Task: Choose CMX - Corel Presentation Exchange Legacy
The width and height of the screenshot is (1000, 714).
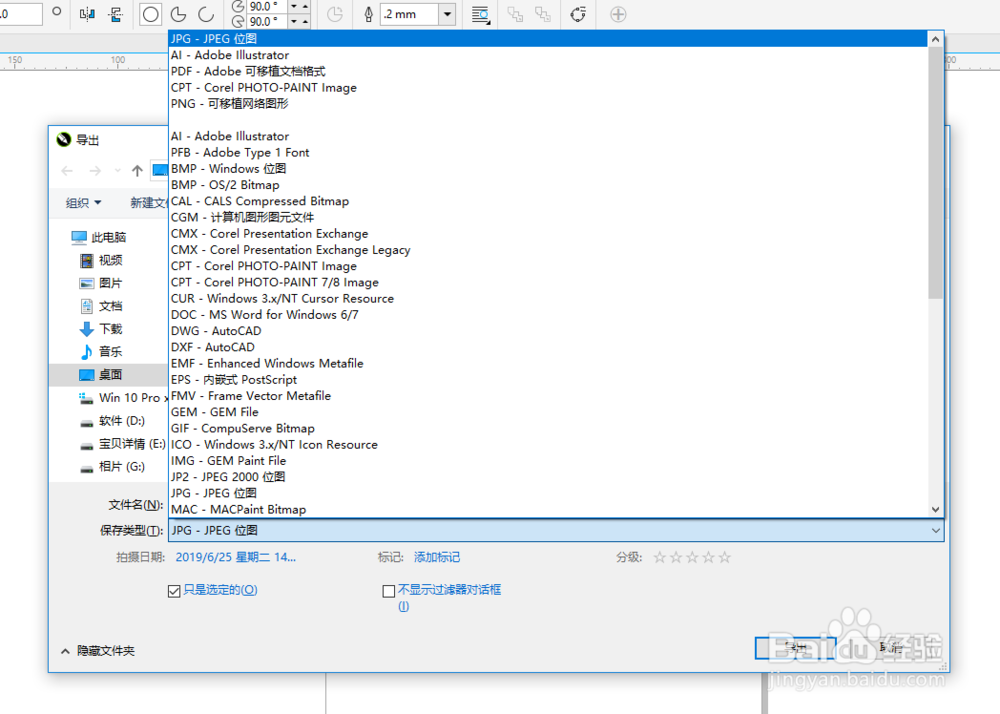Action: tap(548, 250)
